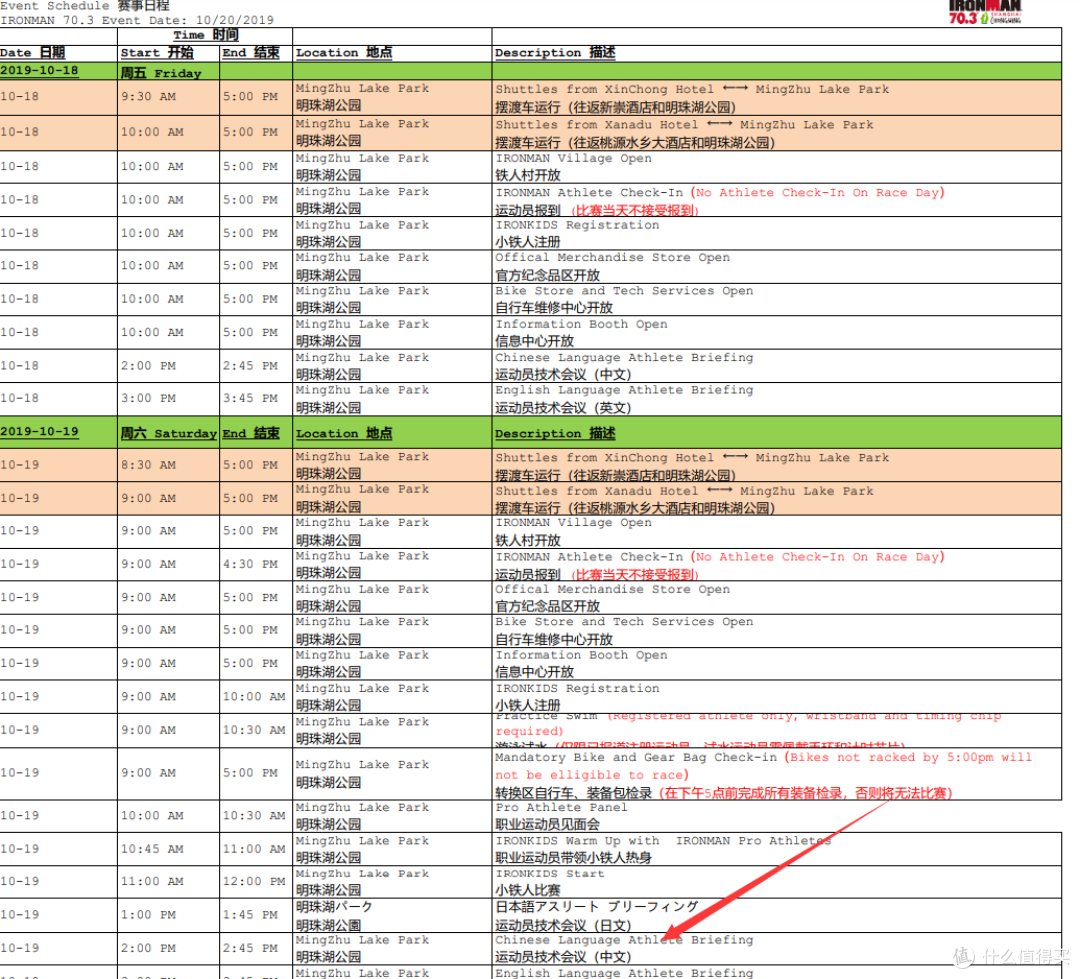
Task: Click Friday's 'Information Booth Open' entry
Action: (x=581, y=324)
